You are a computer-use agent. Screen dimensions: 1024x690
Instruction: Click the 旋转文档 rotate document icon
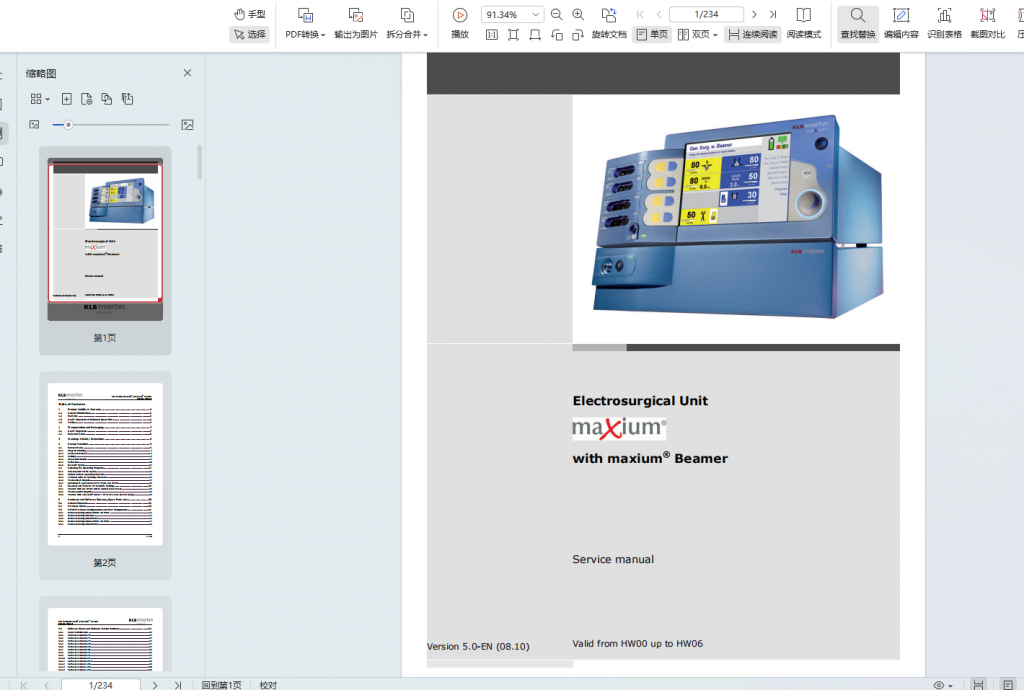click(609, 14)
